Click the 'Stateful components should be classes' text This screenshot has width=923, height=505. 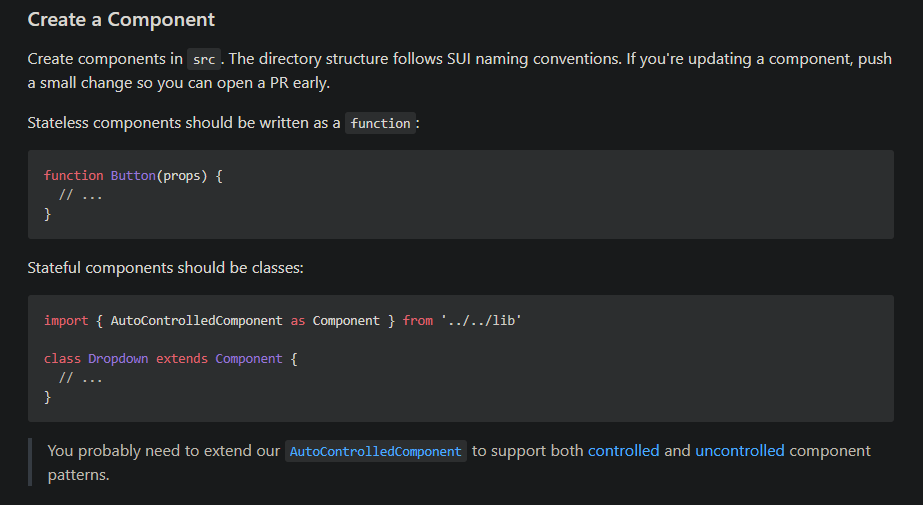coord(165,268)
